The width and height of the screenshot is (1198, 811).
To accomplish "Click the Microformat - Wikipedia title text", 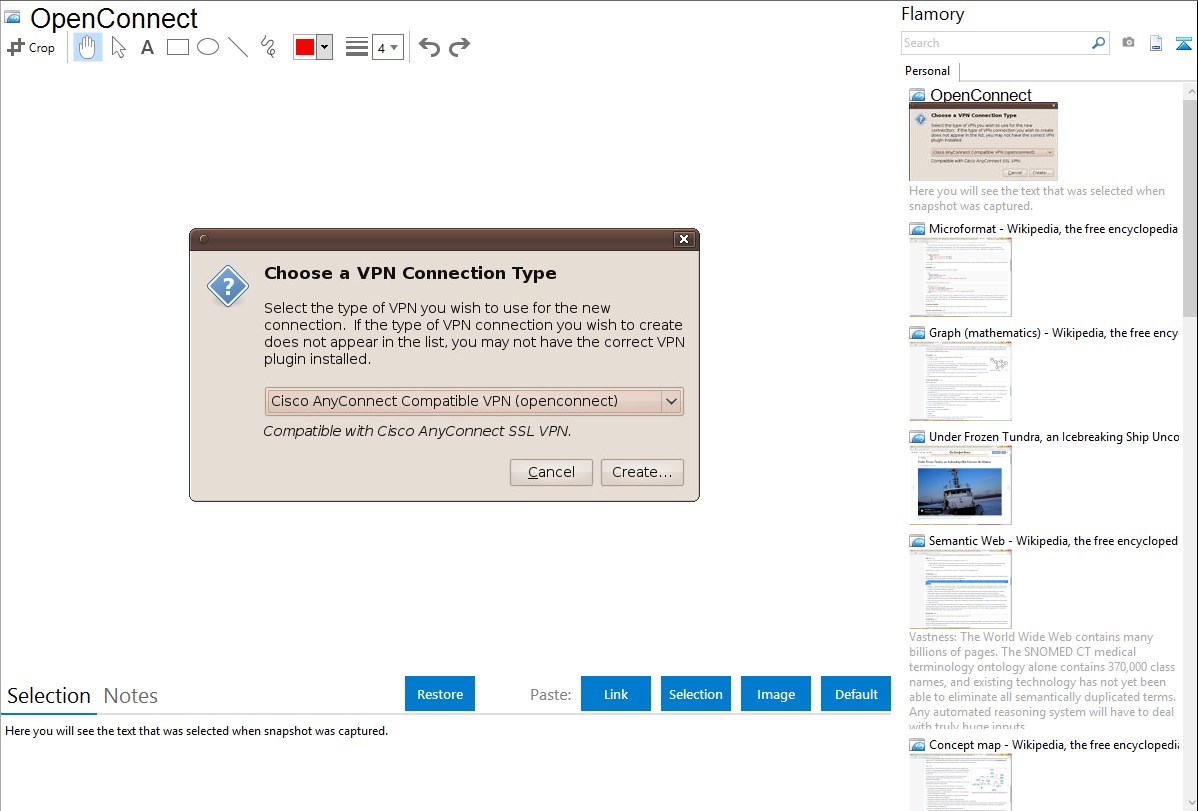I will (x=1053, y=229).
